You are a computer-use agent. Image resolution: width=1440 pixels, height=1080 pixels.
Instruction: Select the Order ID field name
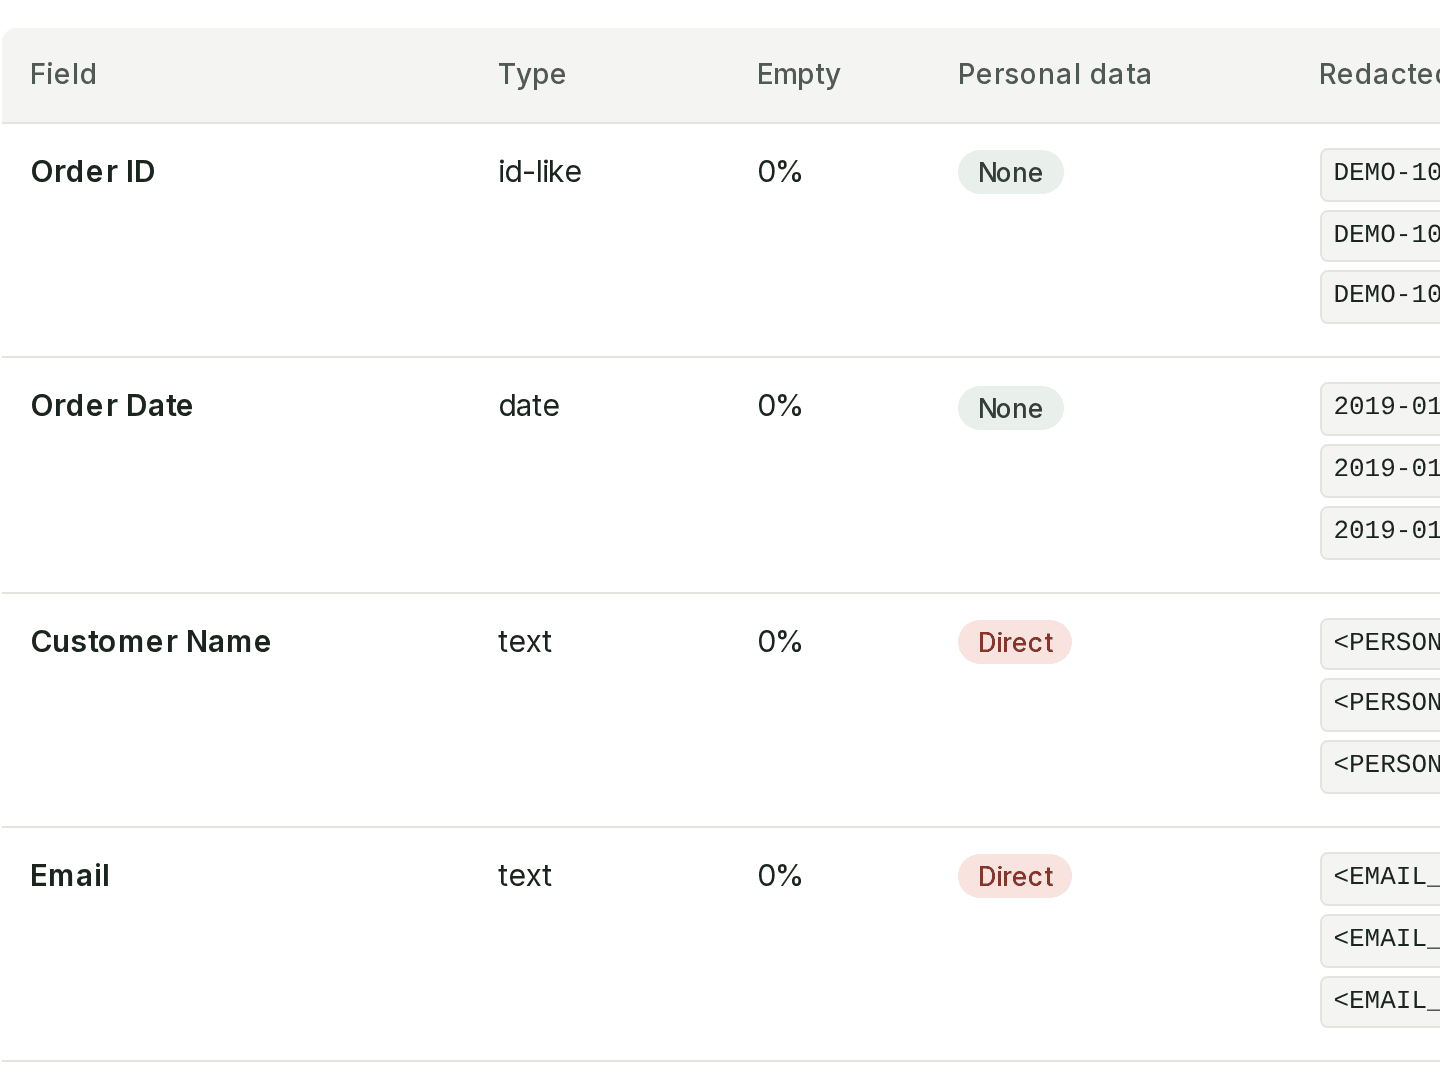pos(93,171)
